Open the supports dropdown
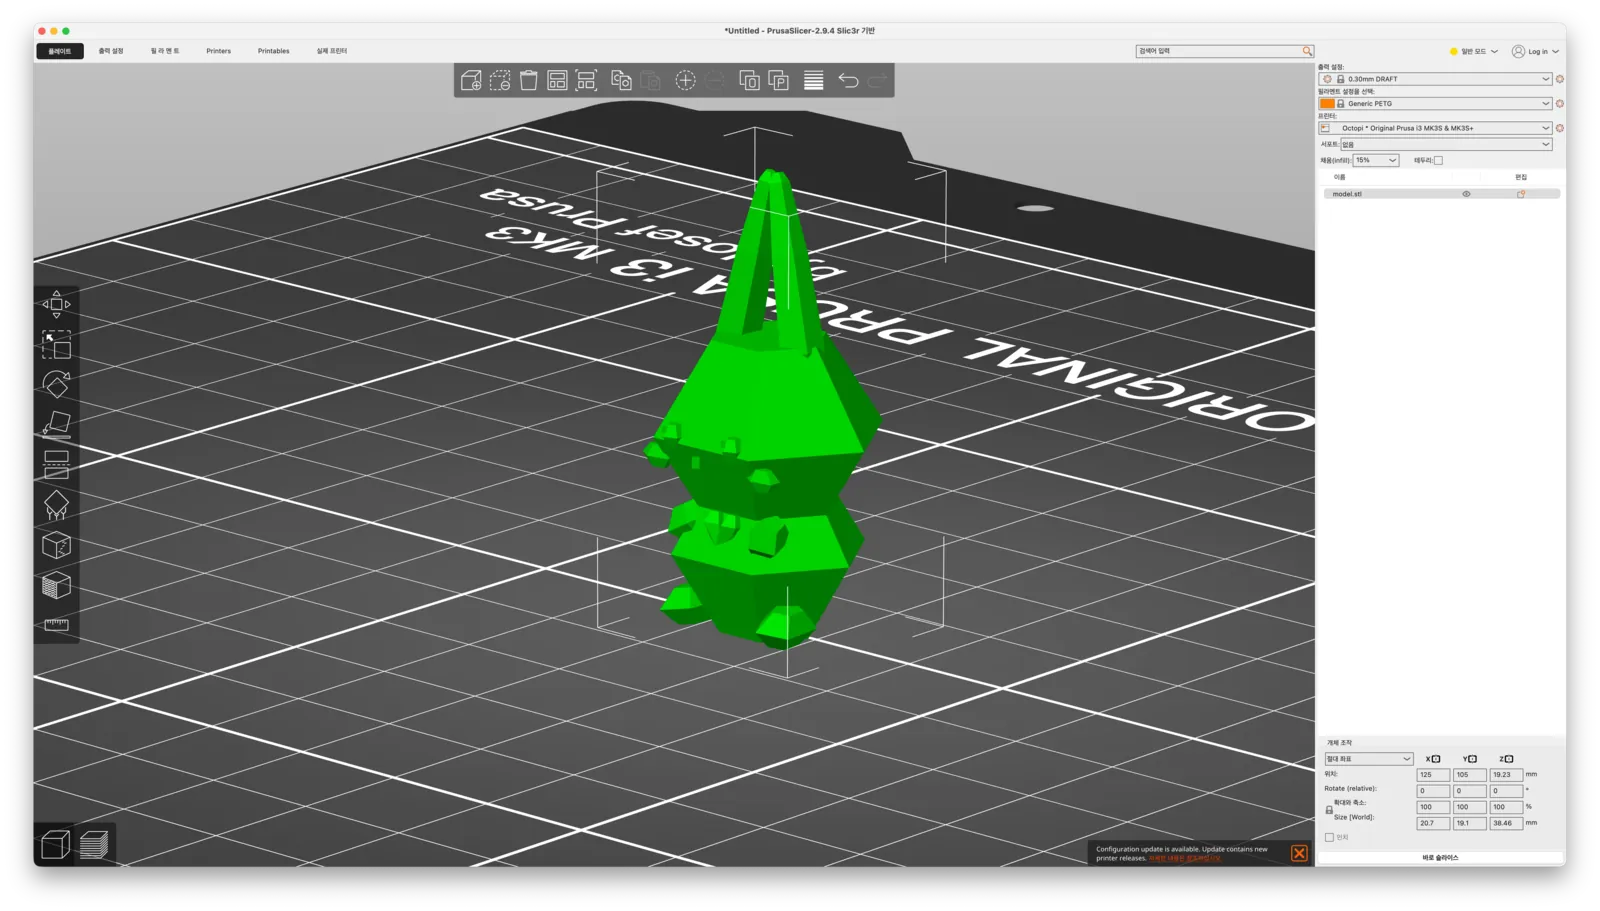 point(1446,144)
